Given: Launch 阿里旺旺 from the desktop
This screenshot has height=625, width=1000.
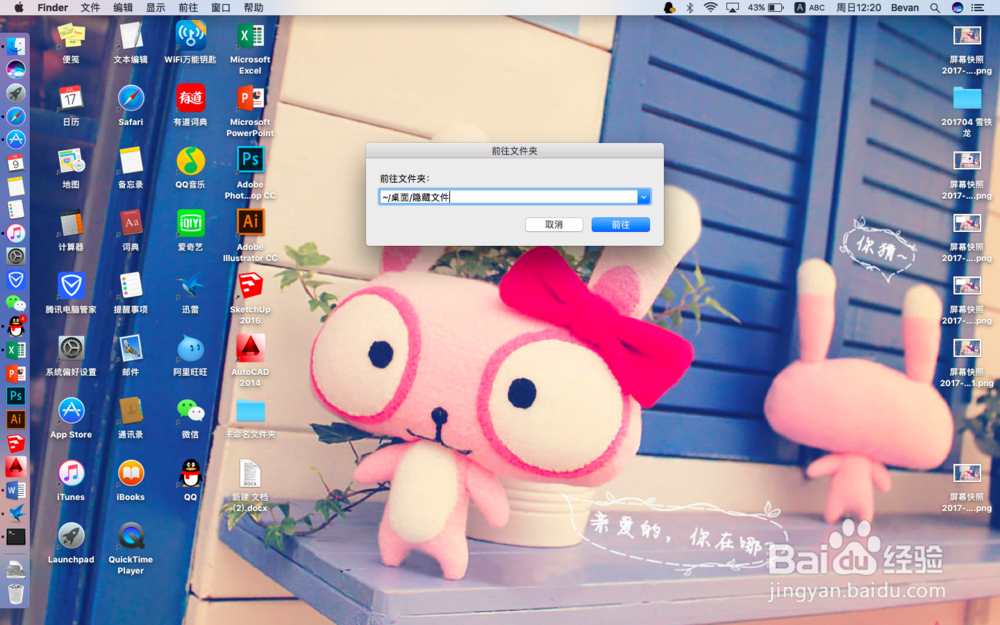Looking at the screenshot, I should coord(190,348).
